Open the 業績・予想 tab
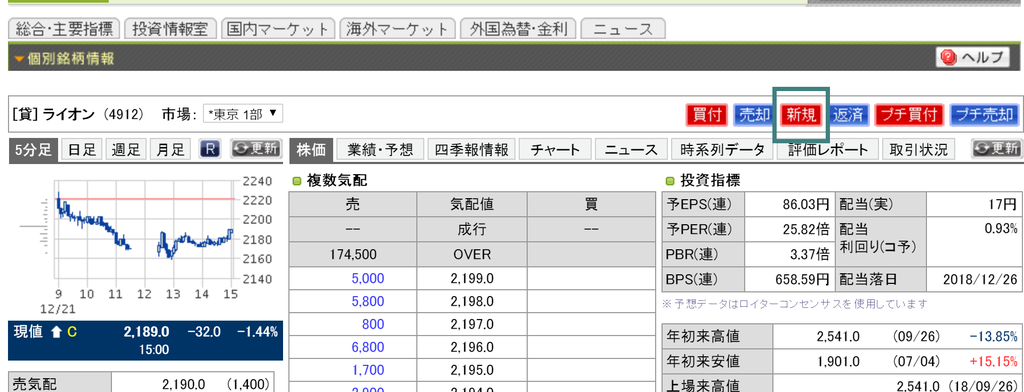 coord(381,150)
